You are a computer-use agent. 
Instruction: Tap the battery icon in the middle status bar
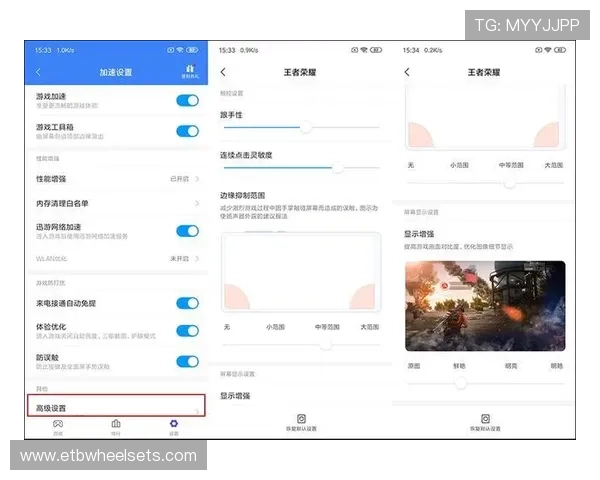point(376,50)
